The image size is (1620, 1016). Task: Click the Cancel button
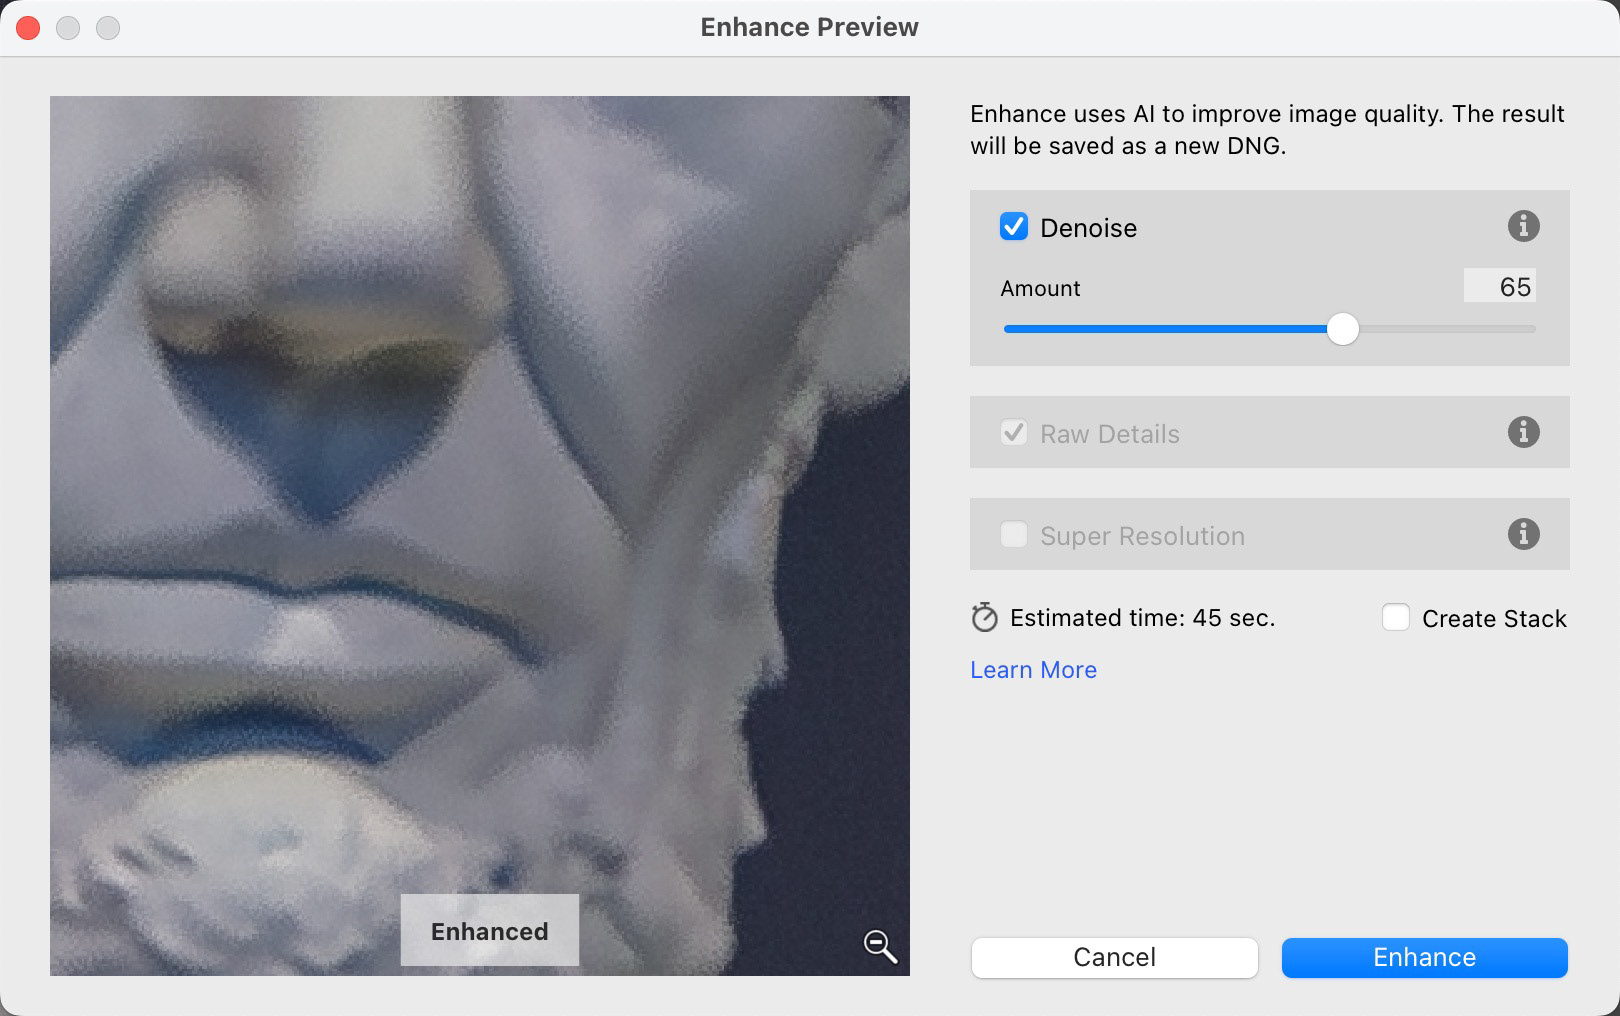click(1114, 957)
